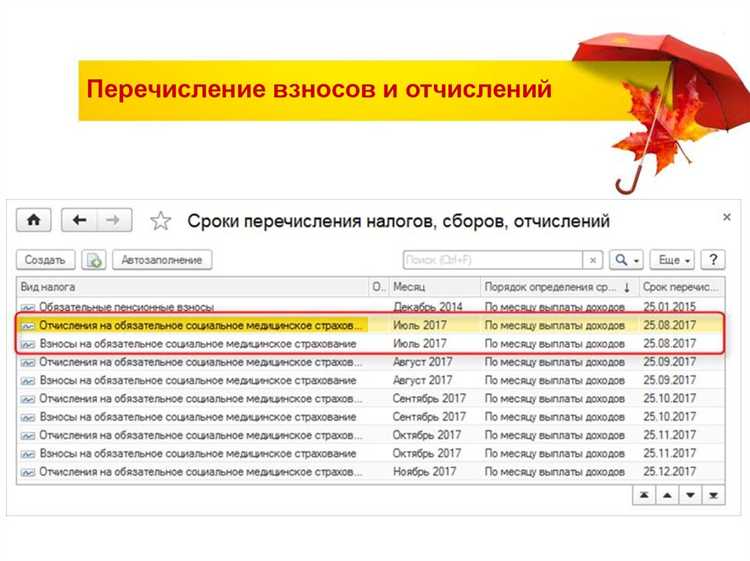Open the magnifier search dropdown

pos(626,260)
